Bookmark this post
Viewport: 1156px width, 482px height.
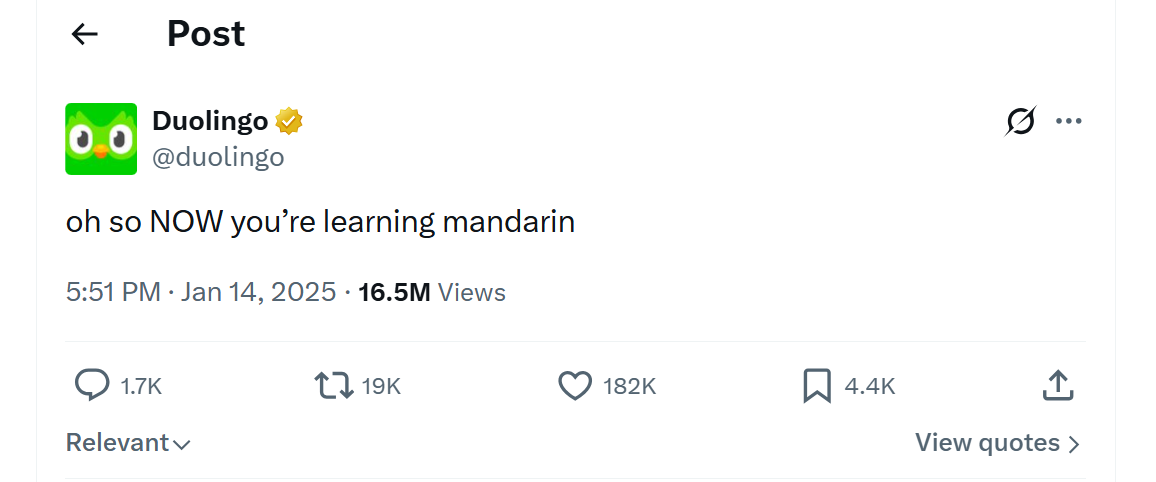click(817, 385)
